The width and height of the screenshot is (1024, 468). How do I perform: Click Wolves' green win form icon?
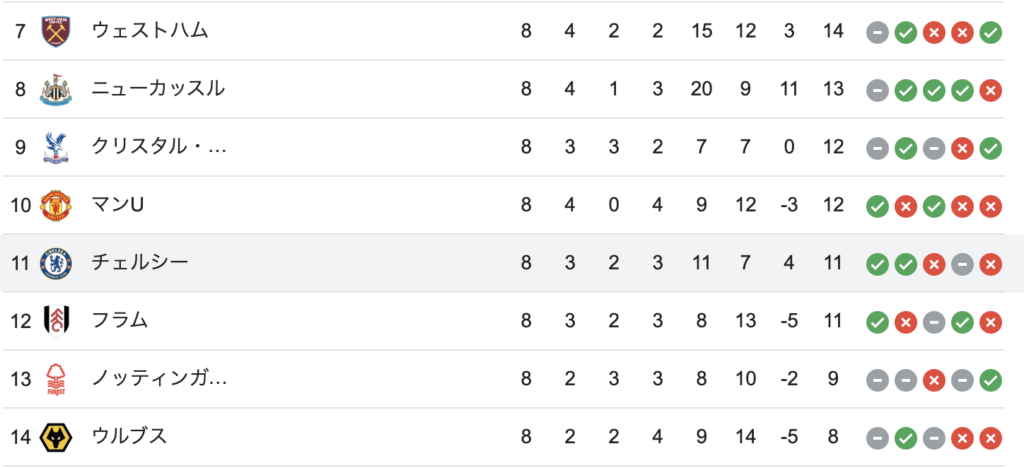[905, 438]
